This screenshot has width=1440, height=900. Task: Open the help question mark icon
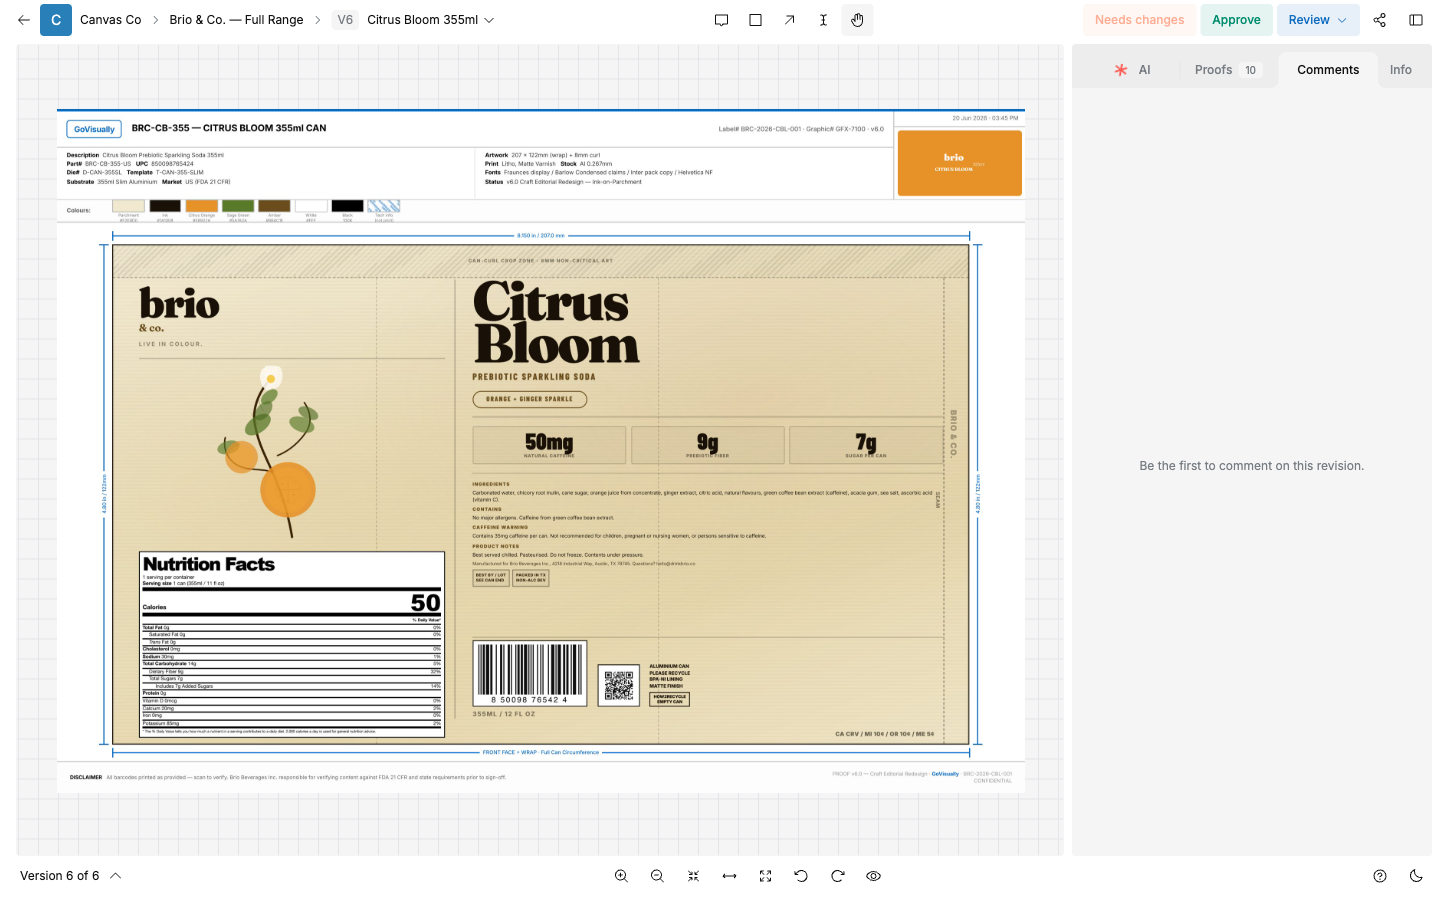point(1380,876)
